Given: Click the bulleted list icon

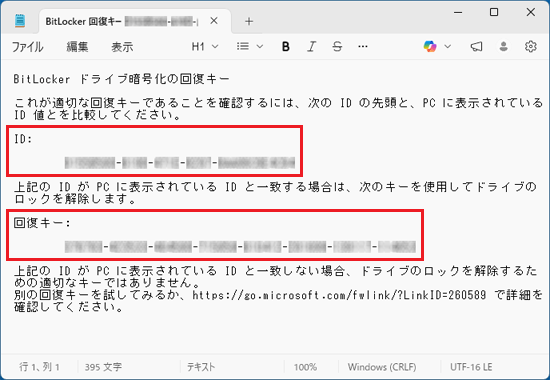Looking at the screenshot, I should 243,46.
